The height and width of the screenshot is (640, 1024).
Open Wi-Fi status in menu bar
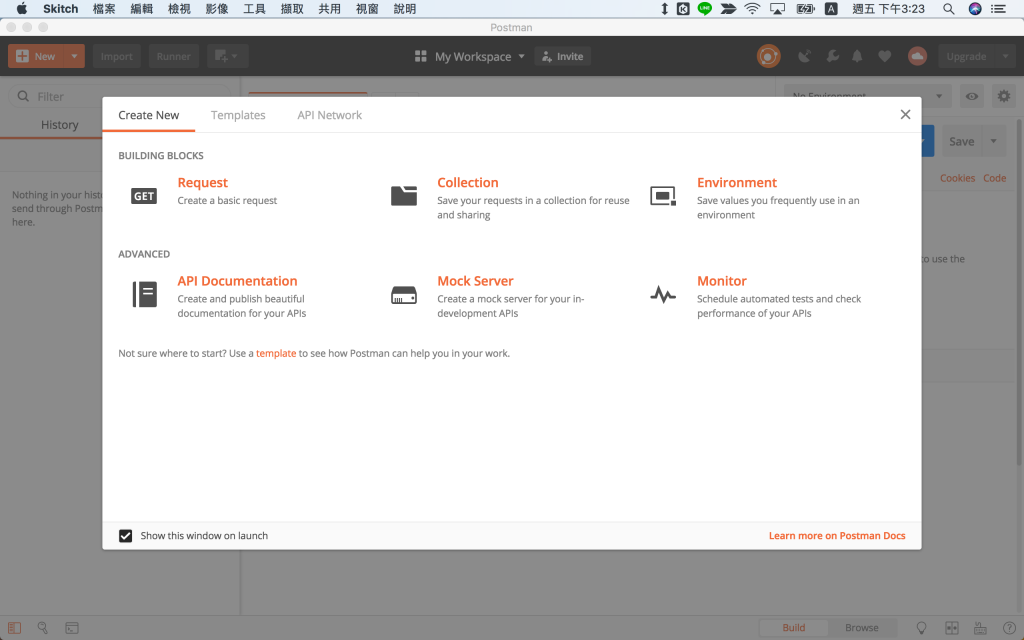click(752, 8)
